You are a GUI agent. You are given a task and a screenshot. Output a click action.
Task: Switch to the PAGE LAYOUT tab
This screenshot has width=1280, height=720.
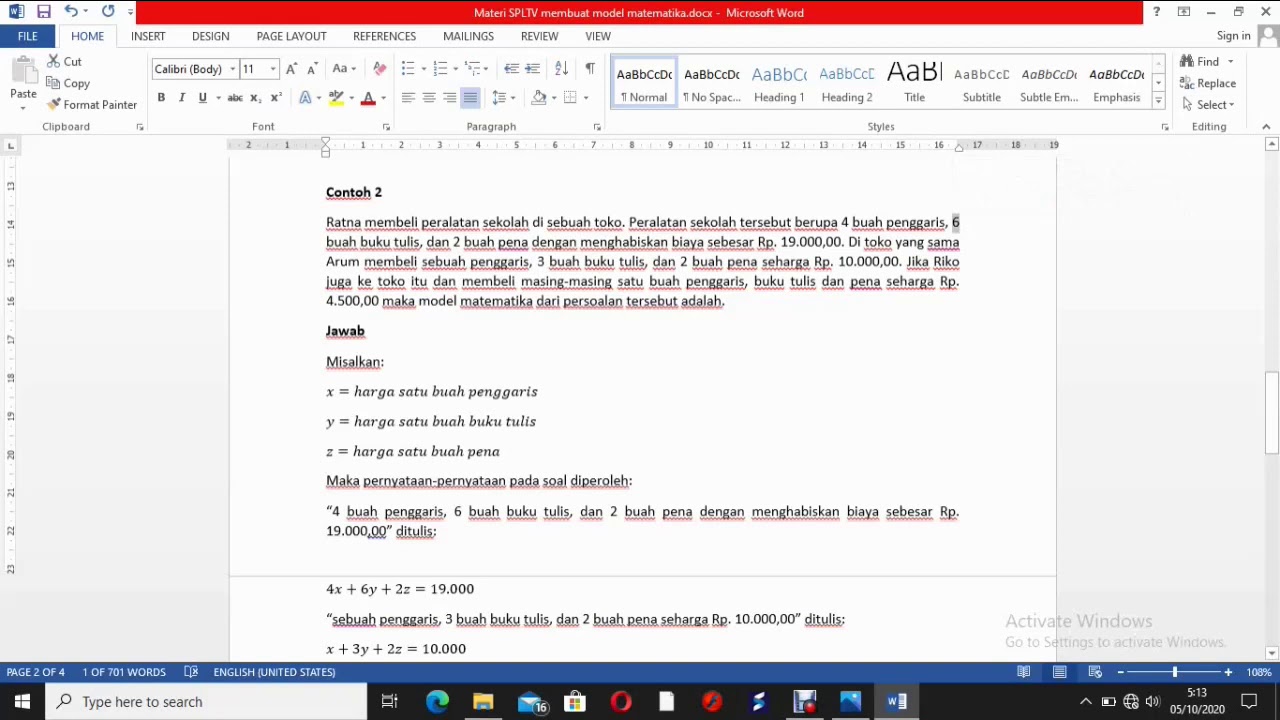pos(291,36)
